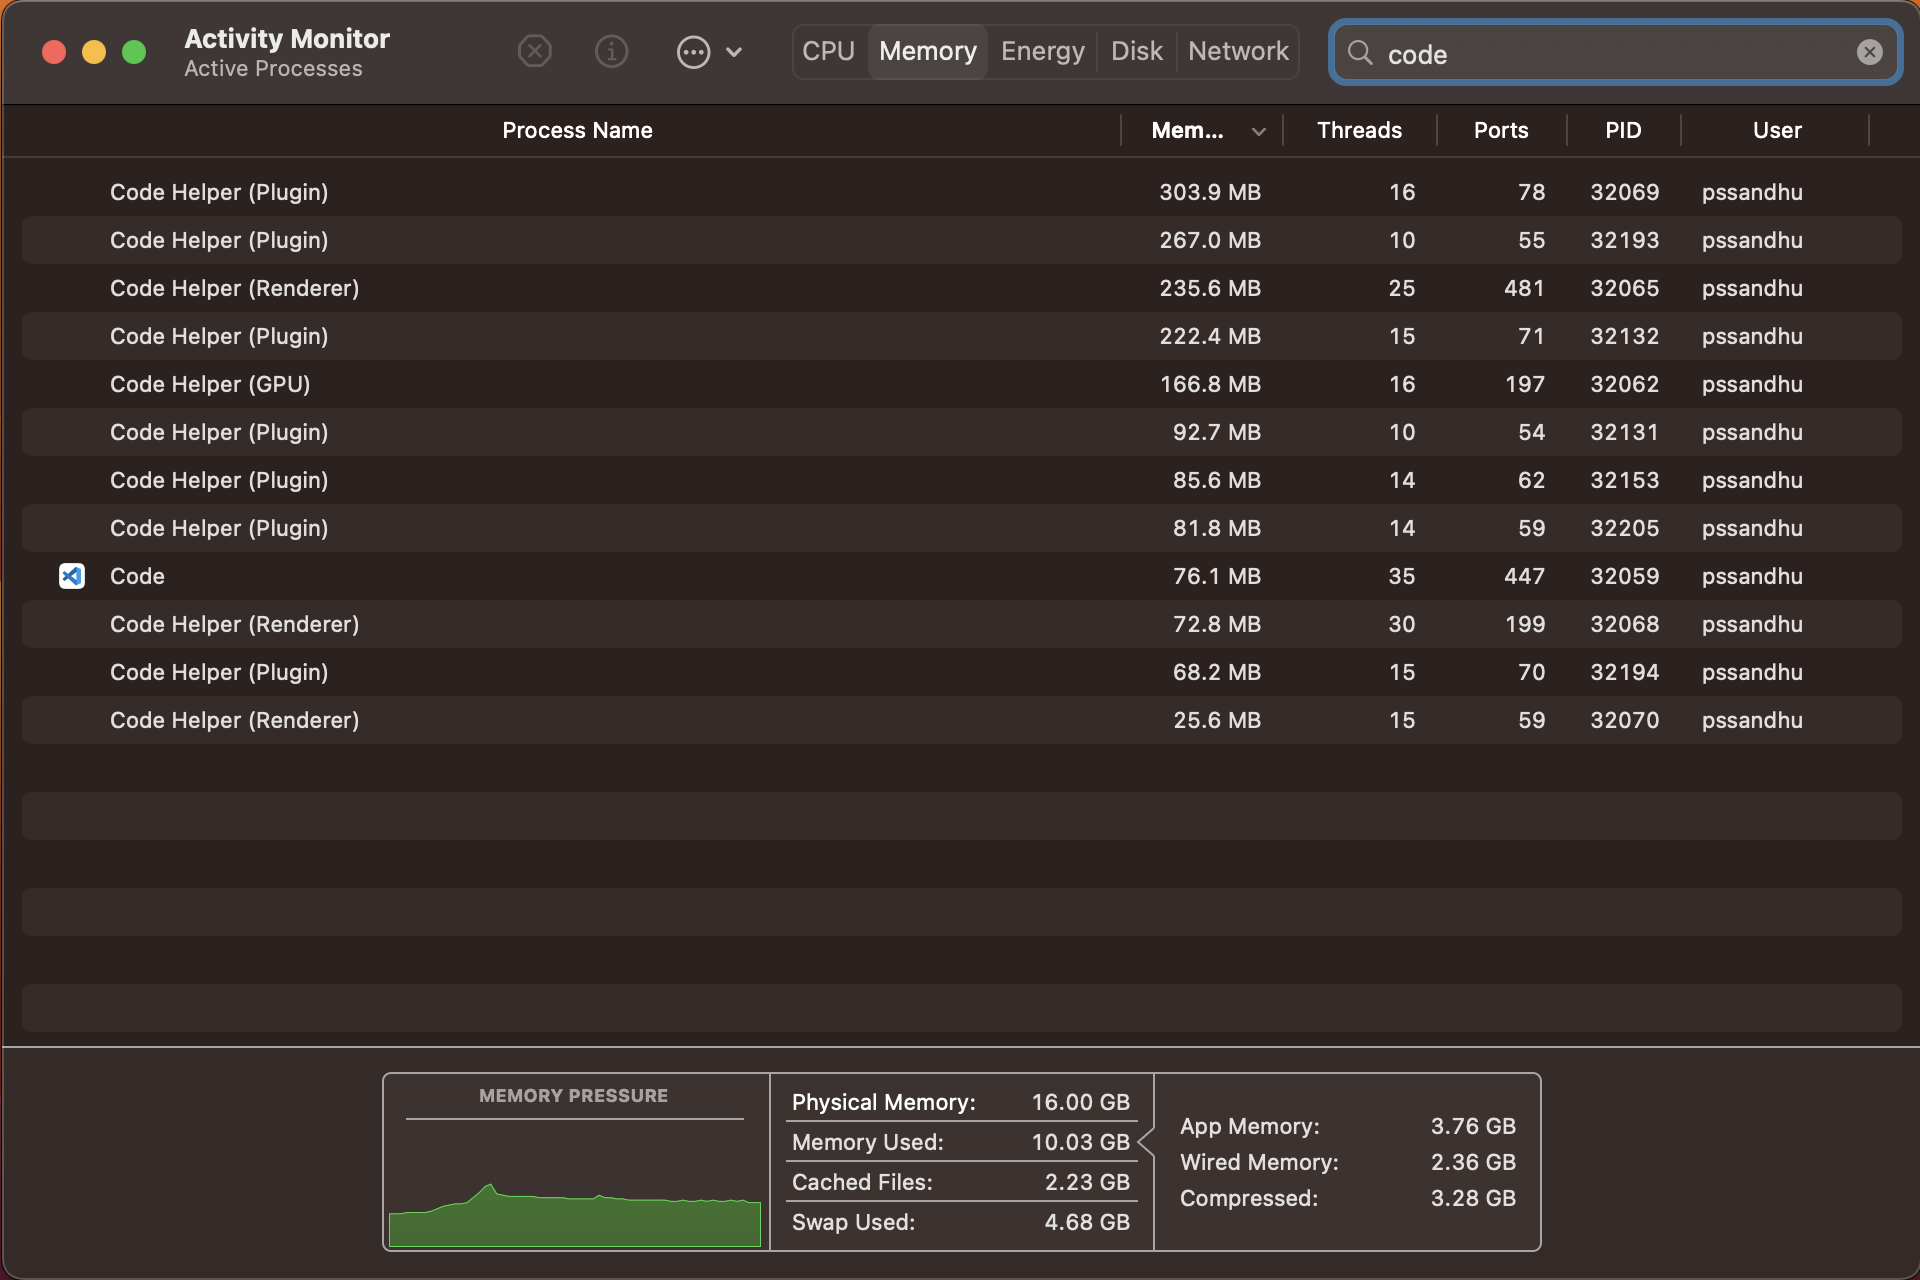Click the 166.8 MB memory value

(x=1210, y=384)
